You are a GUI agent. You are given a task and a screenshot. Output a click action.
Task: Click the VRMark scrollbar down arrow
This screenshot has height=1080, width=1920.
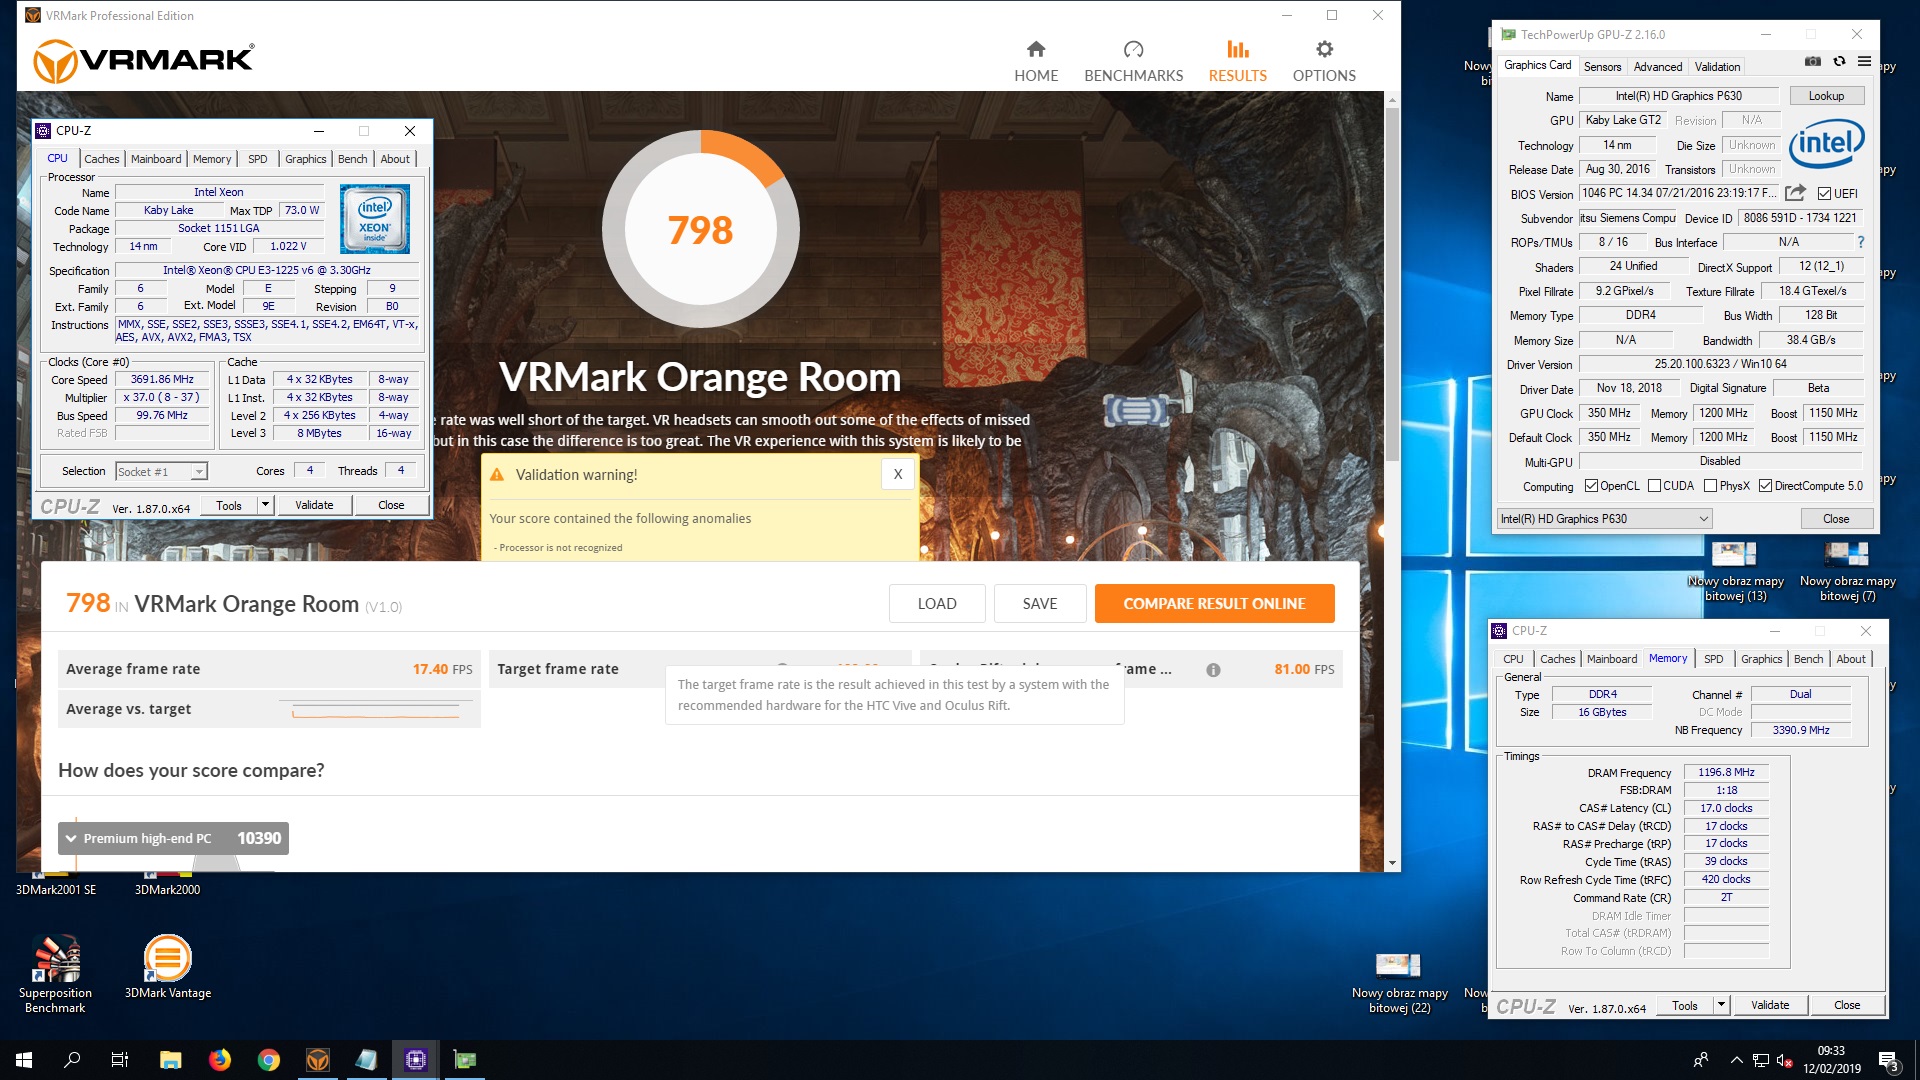1391,862
